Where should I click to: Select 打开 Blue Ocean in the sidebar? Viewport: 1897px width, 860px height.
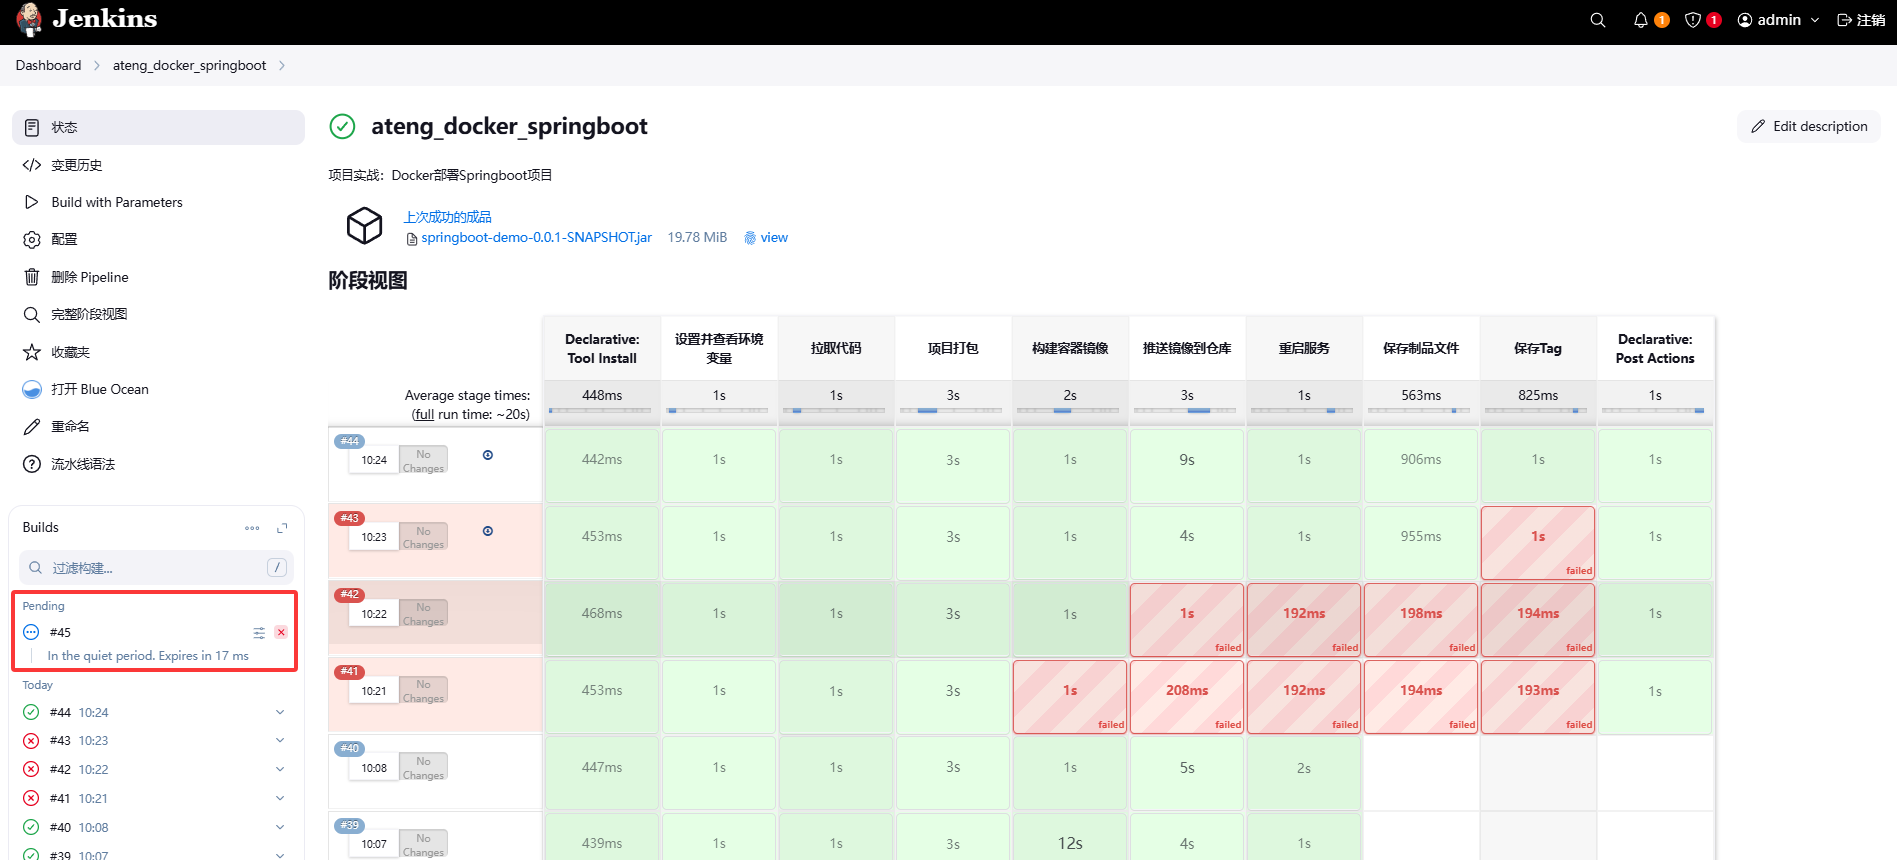(100, 389)
